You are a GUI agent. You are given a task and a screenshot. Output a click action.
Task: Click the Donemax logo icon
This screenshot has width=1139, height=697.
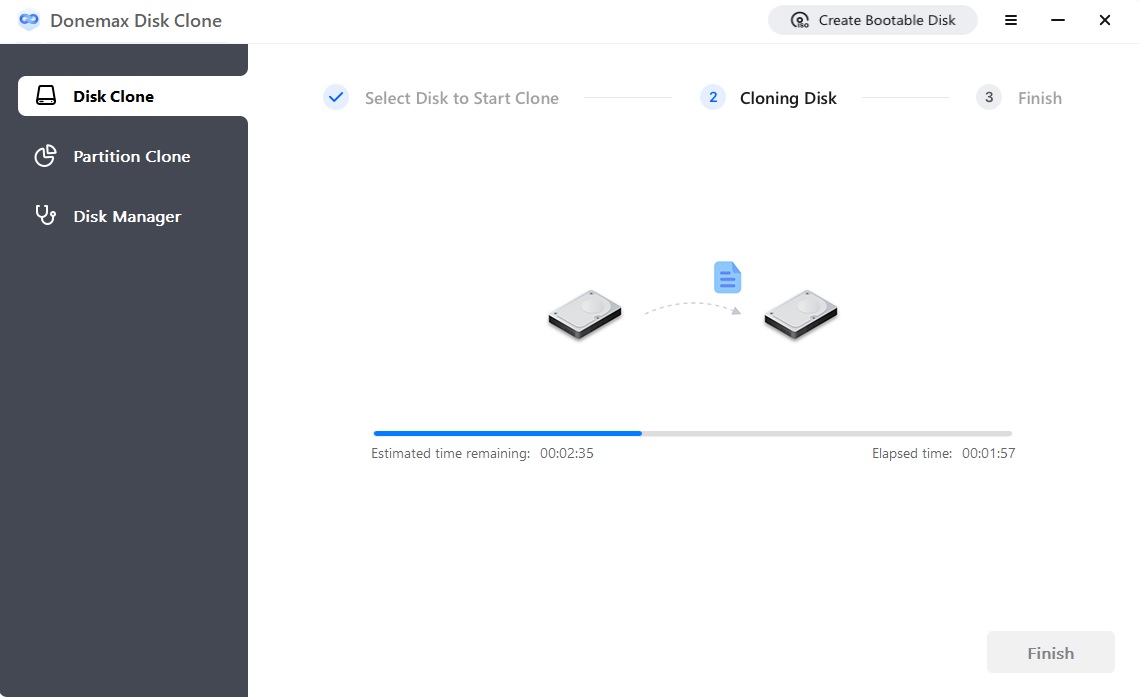click(x=29, y=20)
